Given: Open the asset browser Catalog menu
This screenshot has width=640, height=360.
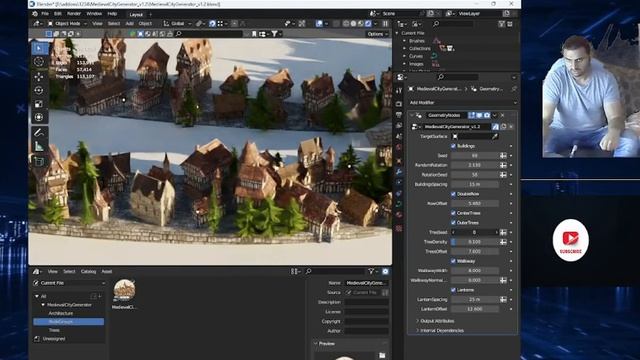Looking at the screenshot, I should 88,271.
